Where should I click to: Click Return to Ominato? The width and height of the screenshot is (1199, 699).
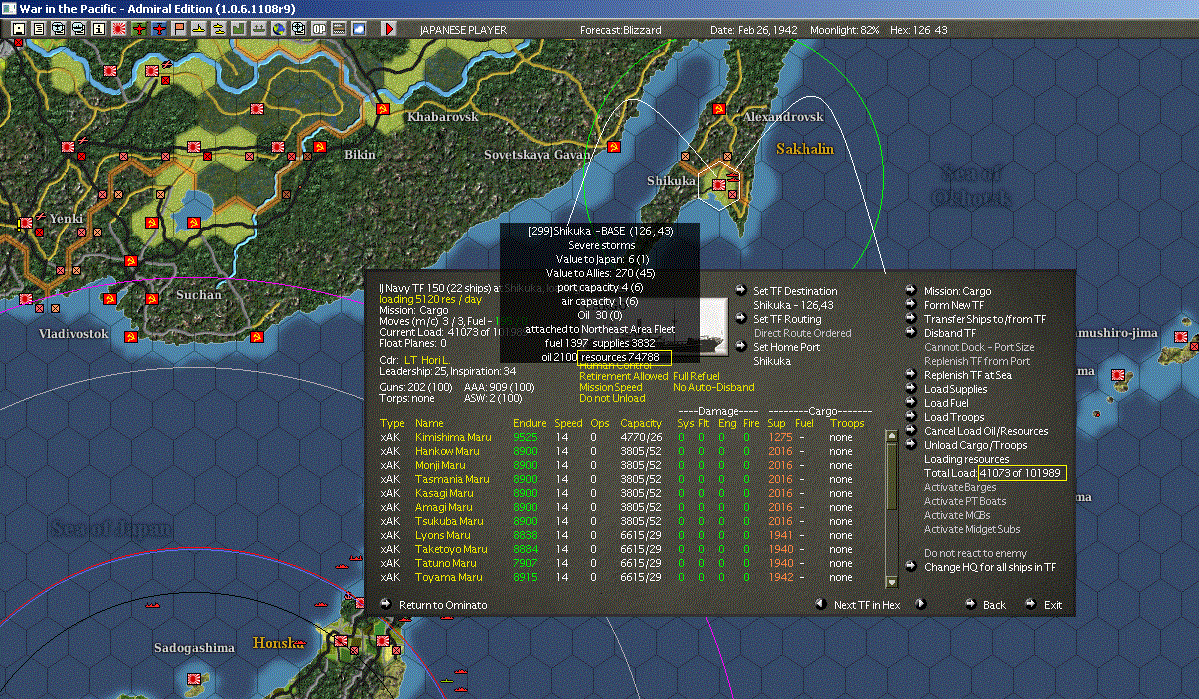click(443, 605)
